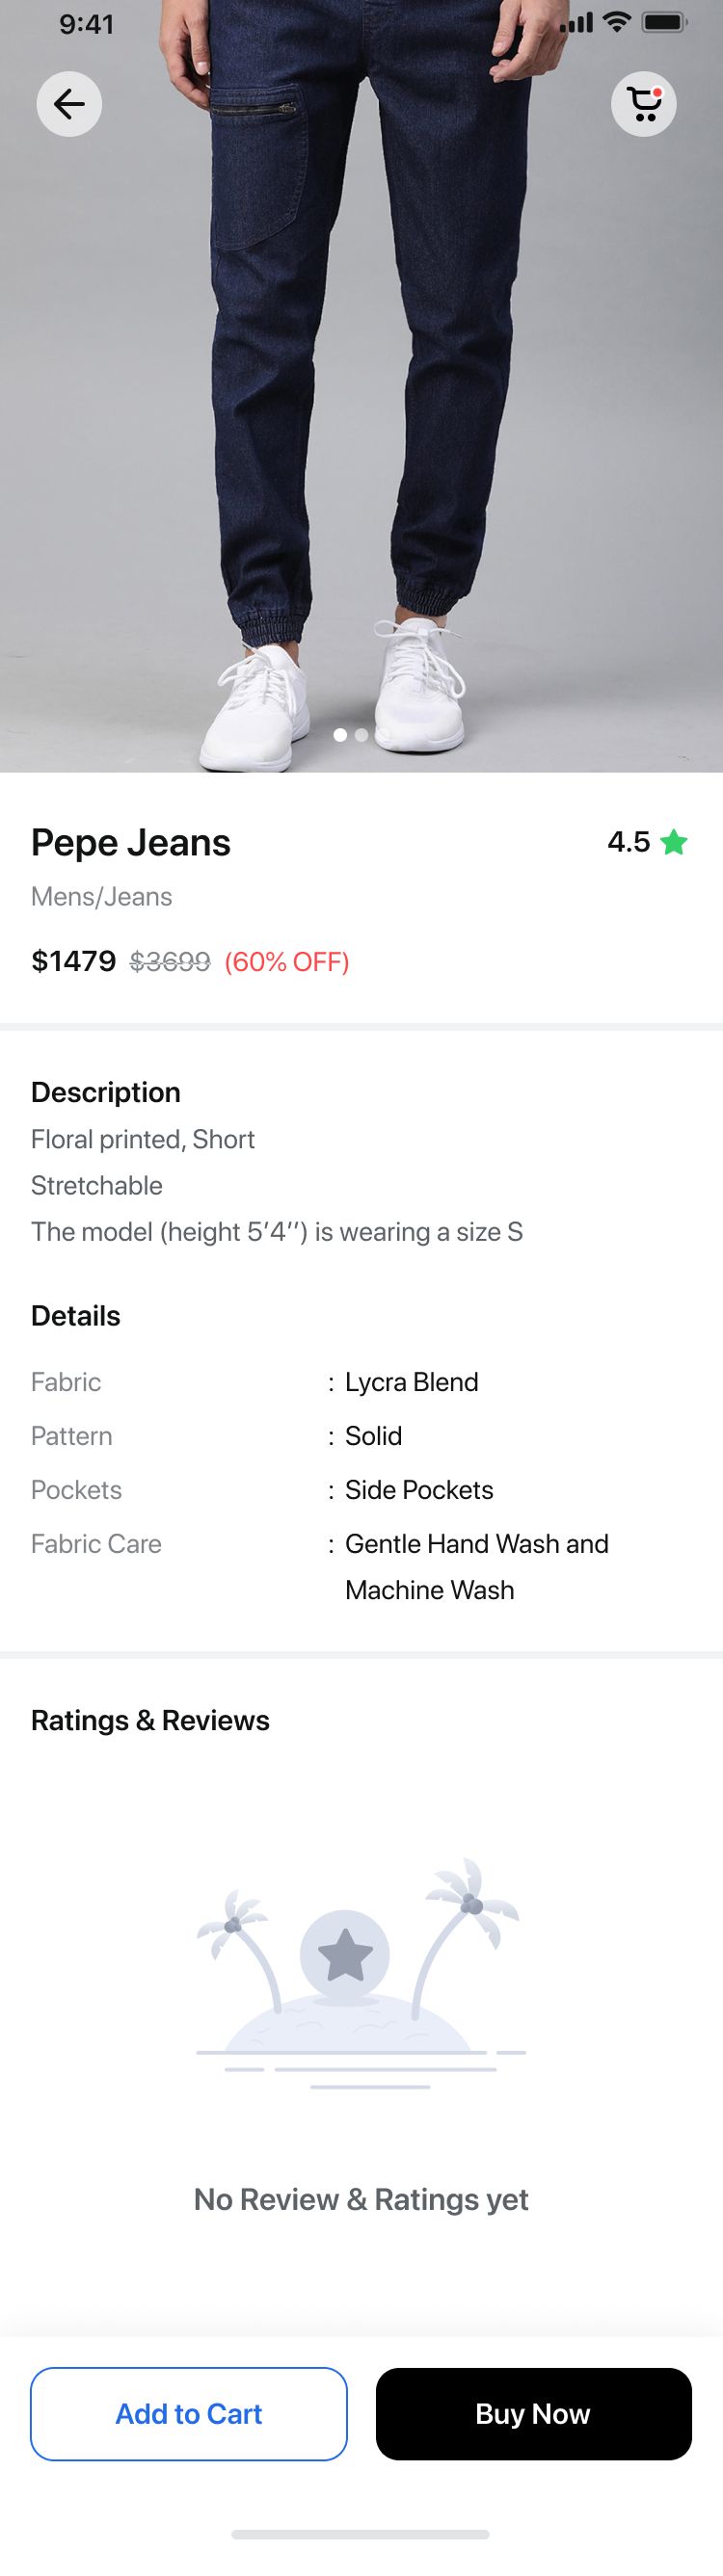The image size is (723, 2576).
Task: Tap the Ratings & Reviews heading
Action: (150, 1720)
